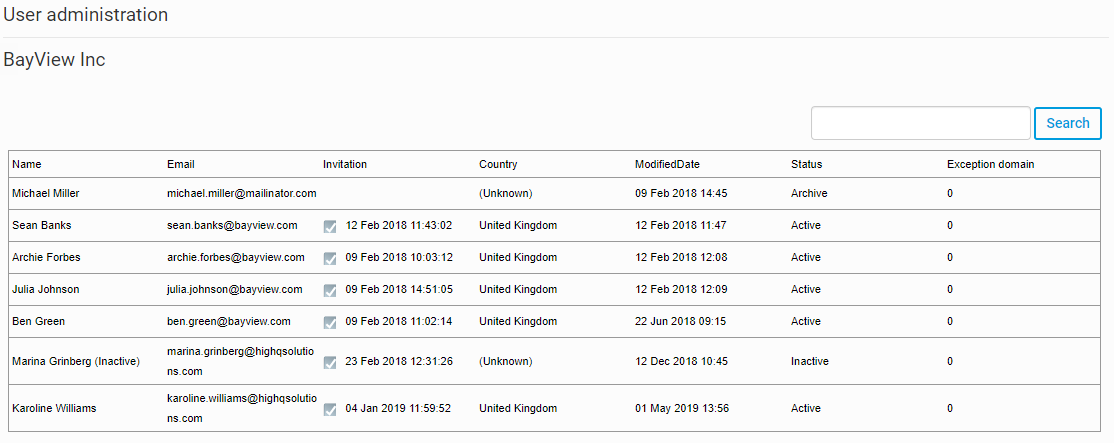Screen dimensions: 1114x443
Task: Click the BayView Inc organization heading
Action: click(x=54, y=60)
